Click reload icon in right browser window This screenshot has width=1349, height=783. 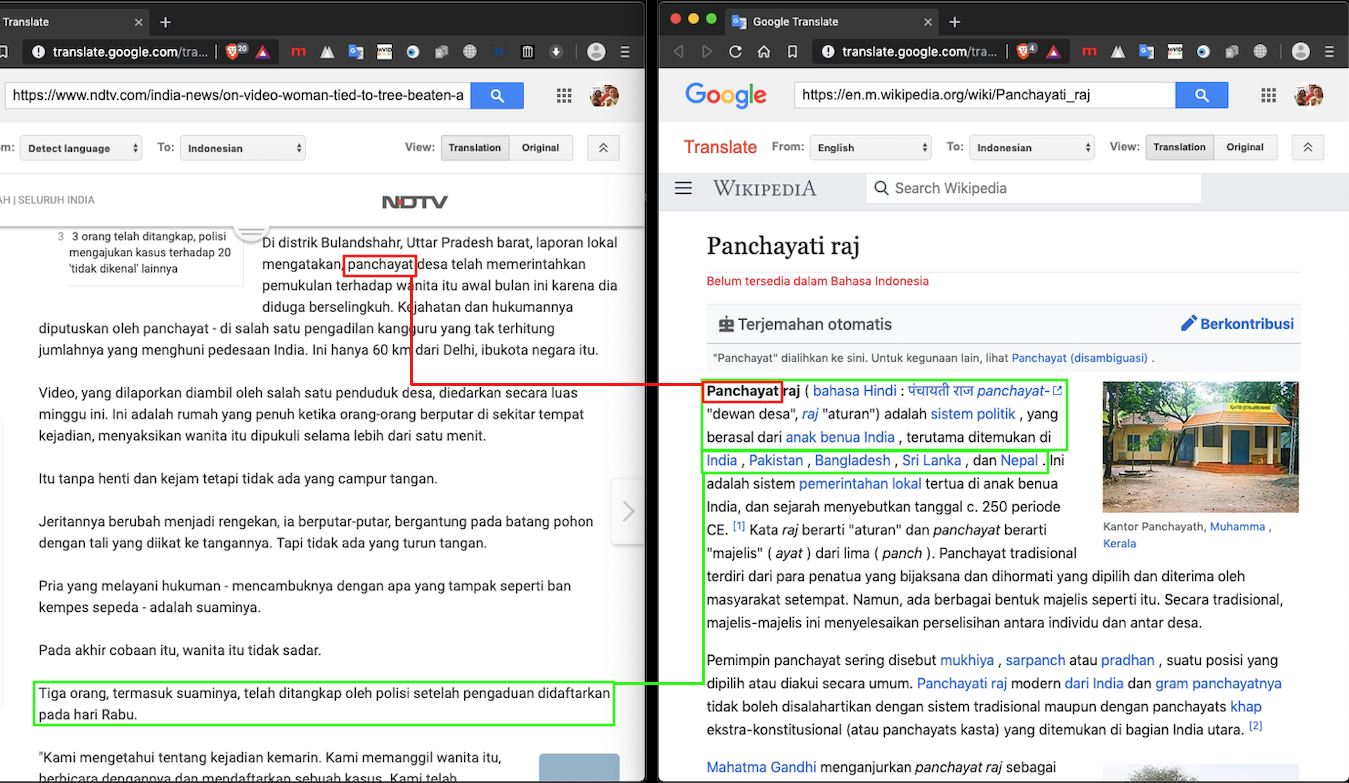(736, 52)
